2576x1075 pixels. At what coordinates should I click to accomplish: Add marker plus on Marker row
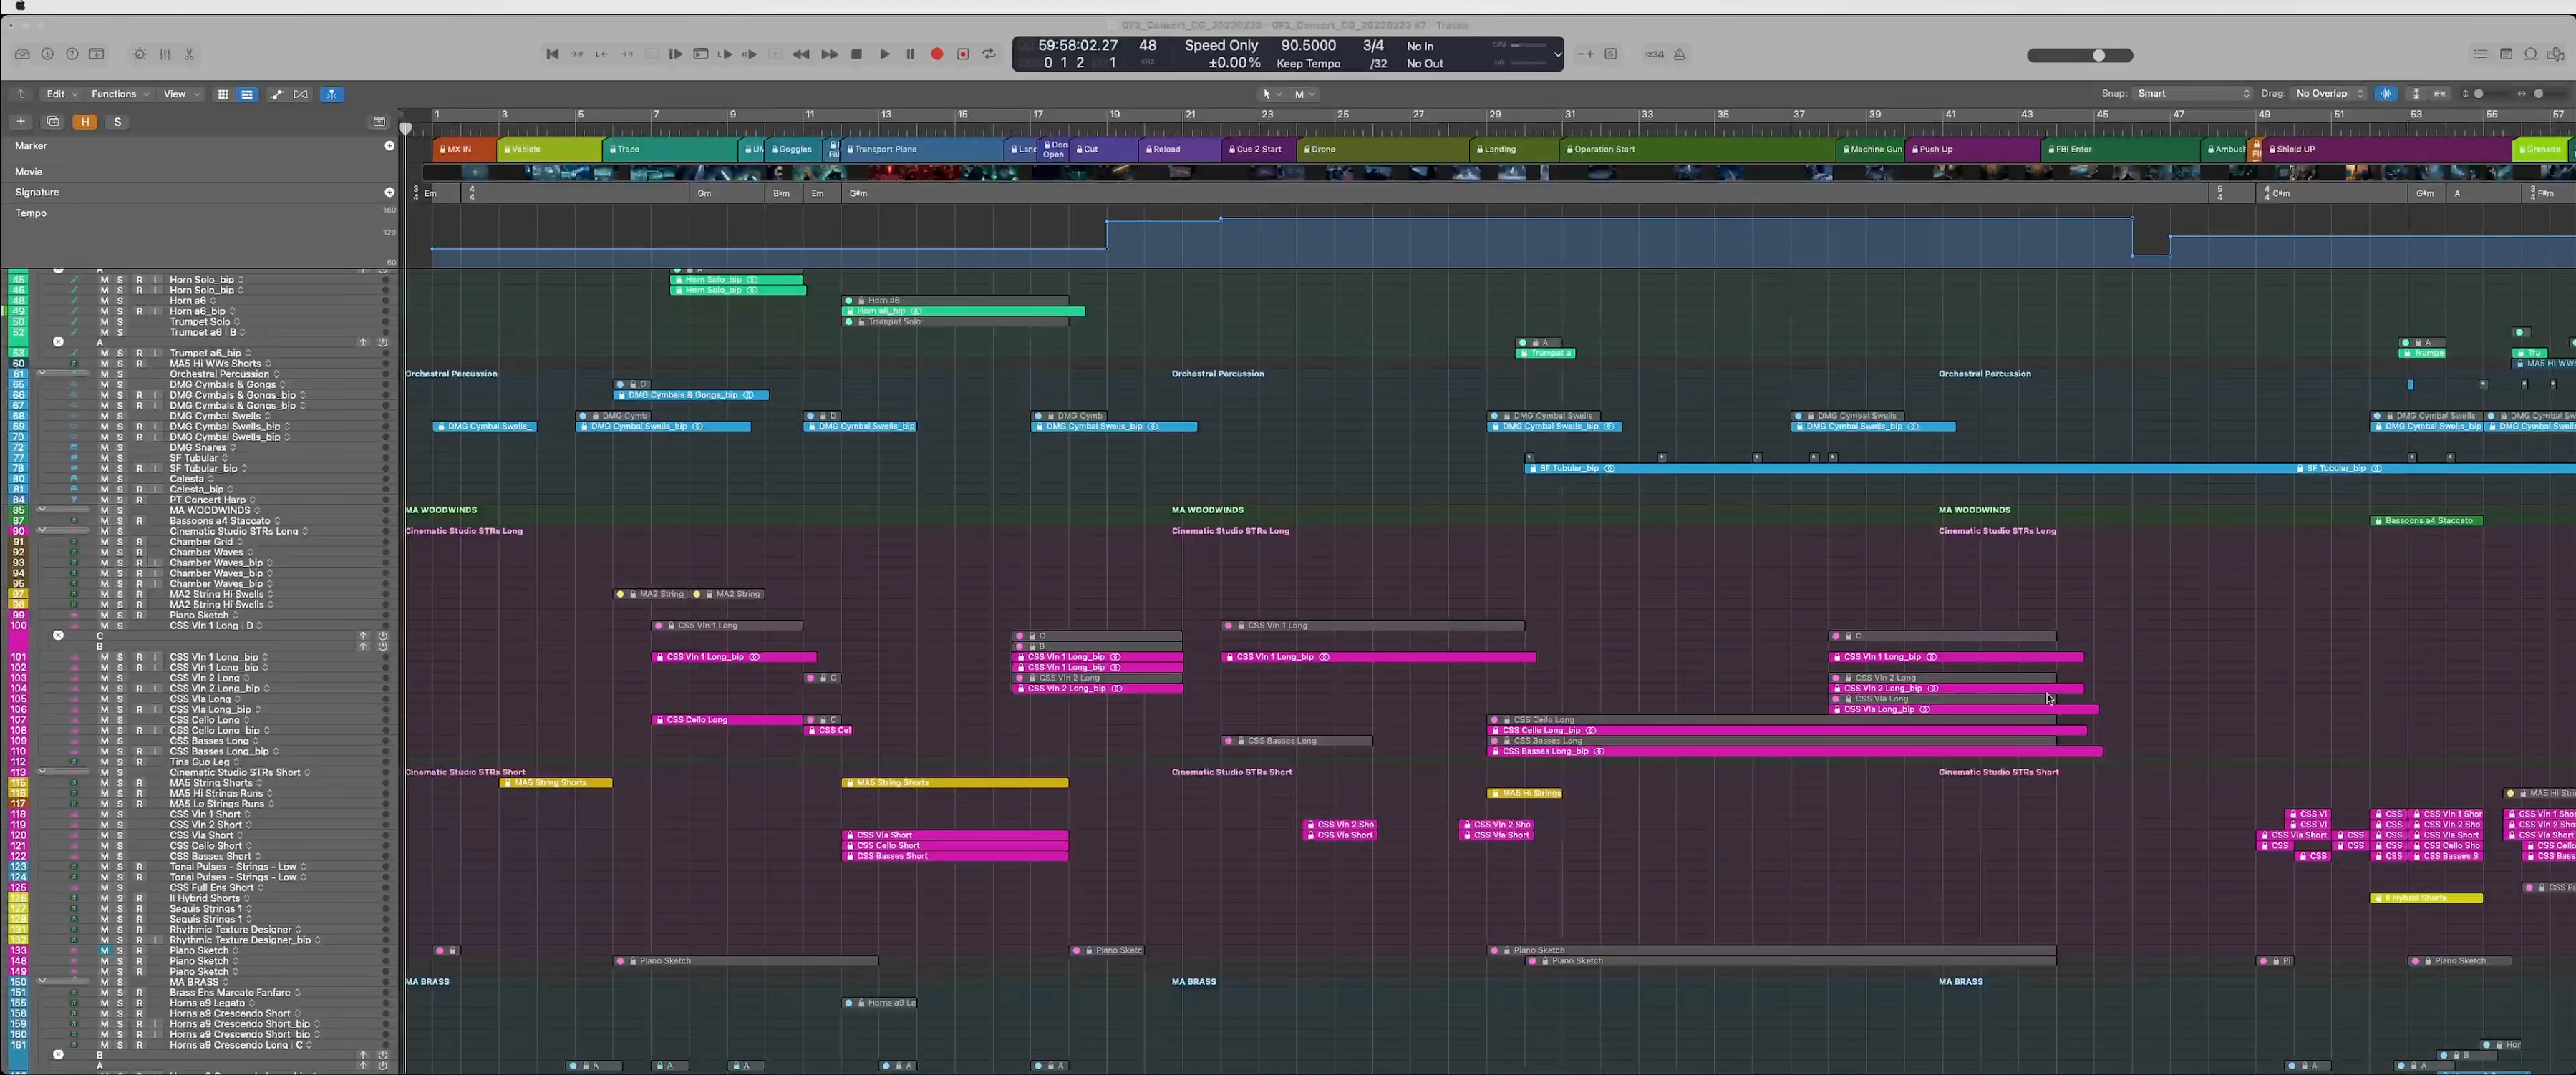(x=389, y=146)
